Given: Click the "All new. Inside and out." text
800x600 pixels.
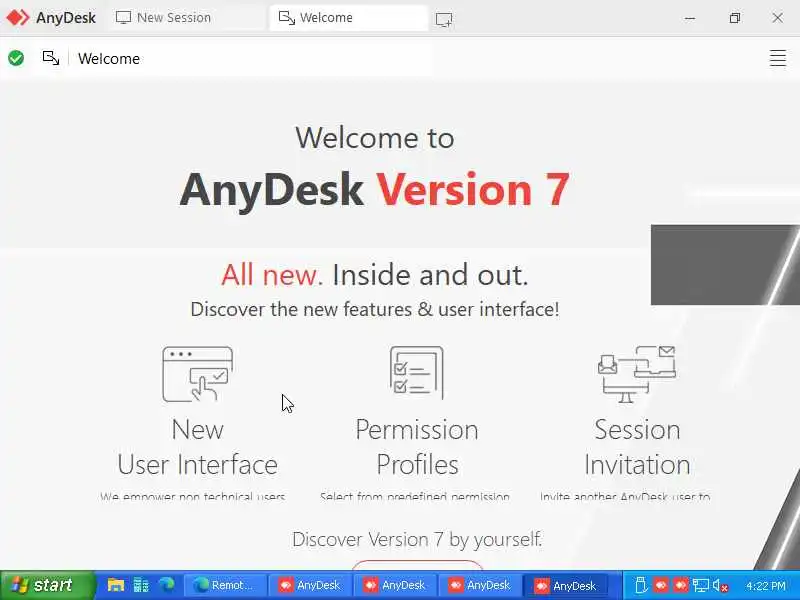Looking at the screenshot, I should coord(374,275).
